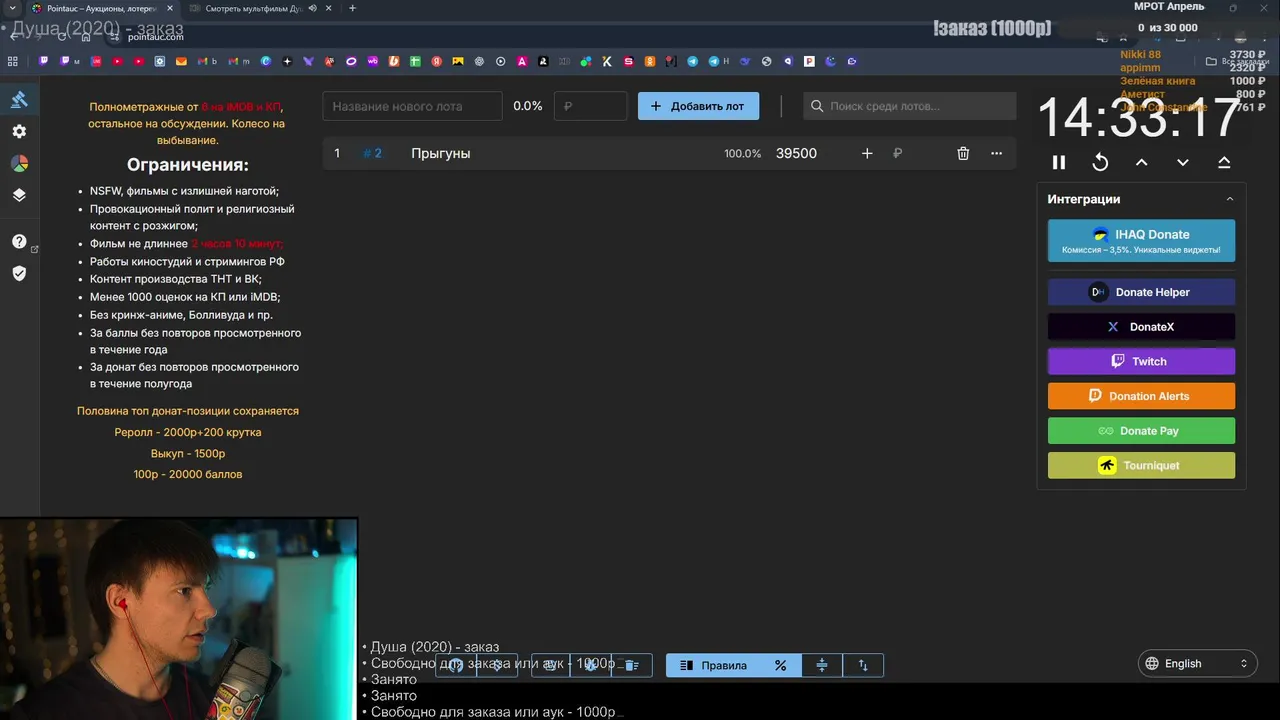Click the pointauc.com address bar

[156, 36]
